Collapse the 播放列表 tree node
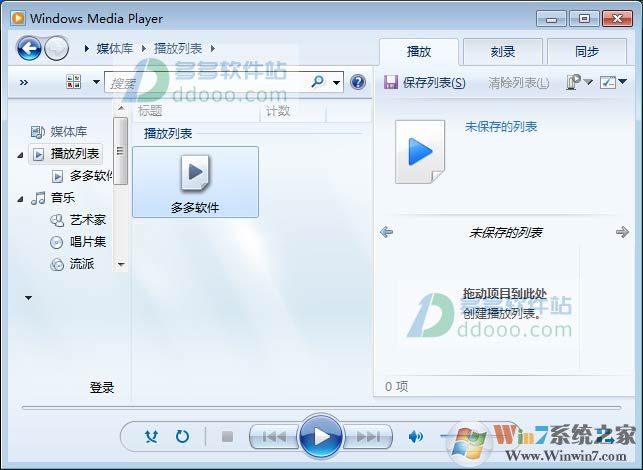 click(21, 155)
